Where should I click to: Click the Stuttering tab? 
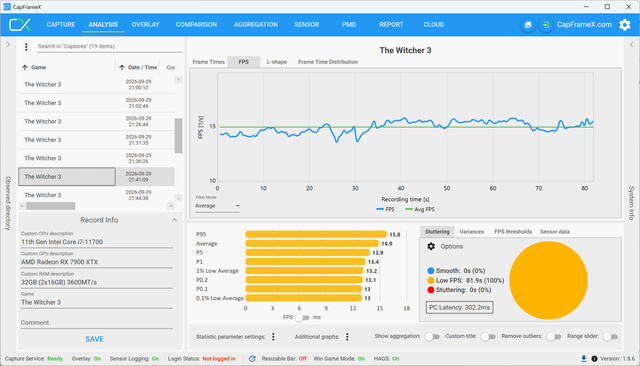[x=437, y=232]
